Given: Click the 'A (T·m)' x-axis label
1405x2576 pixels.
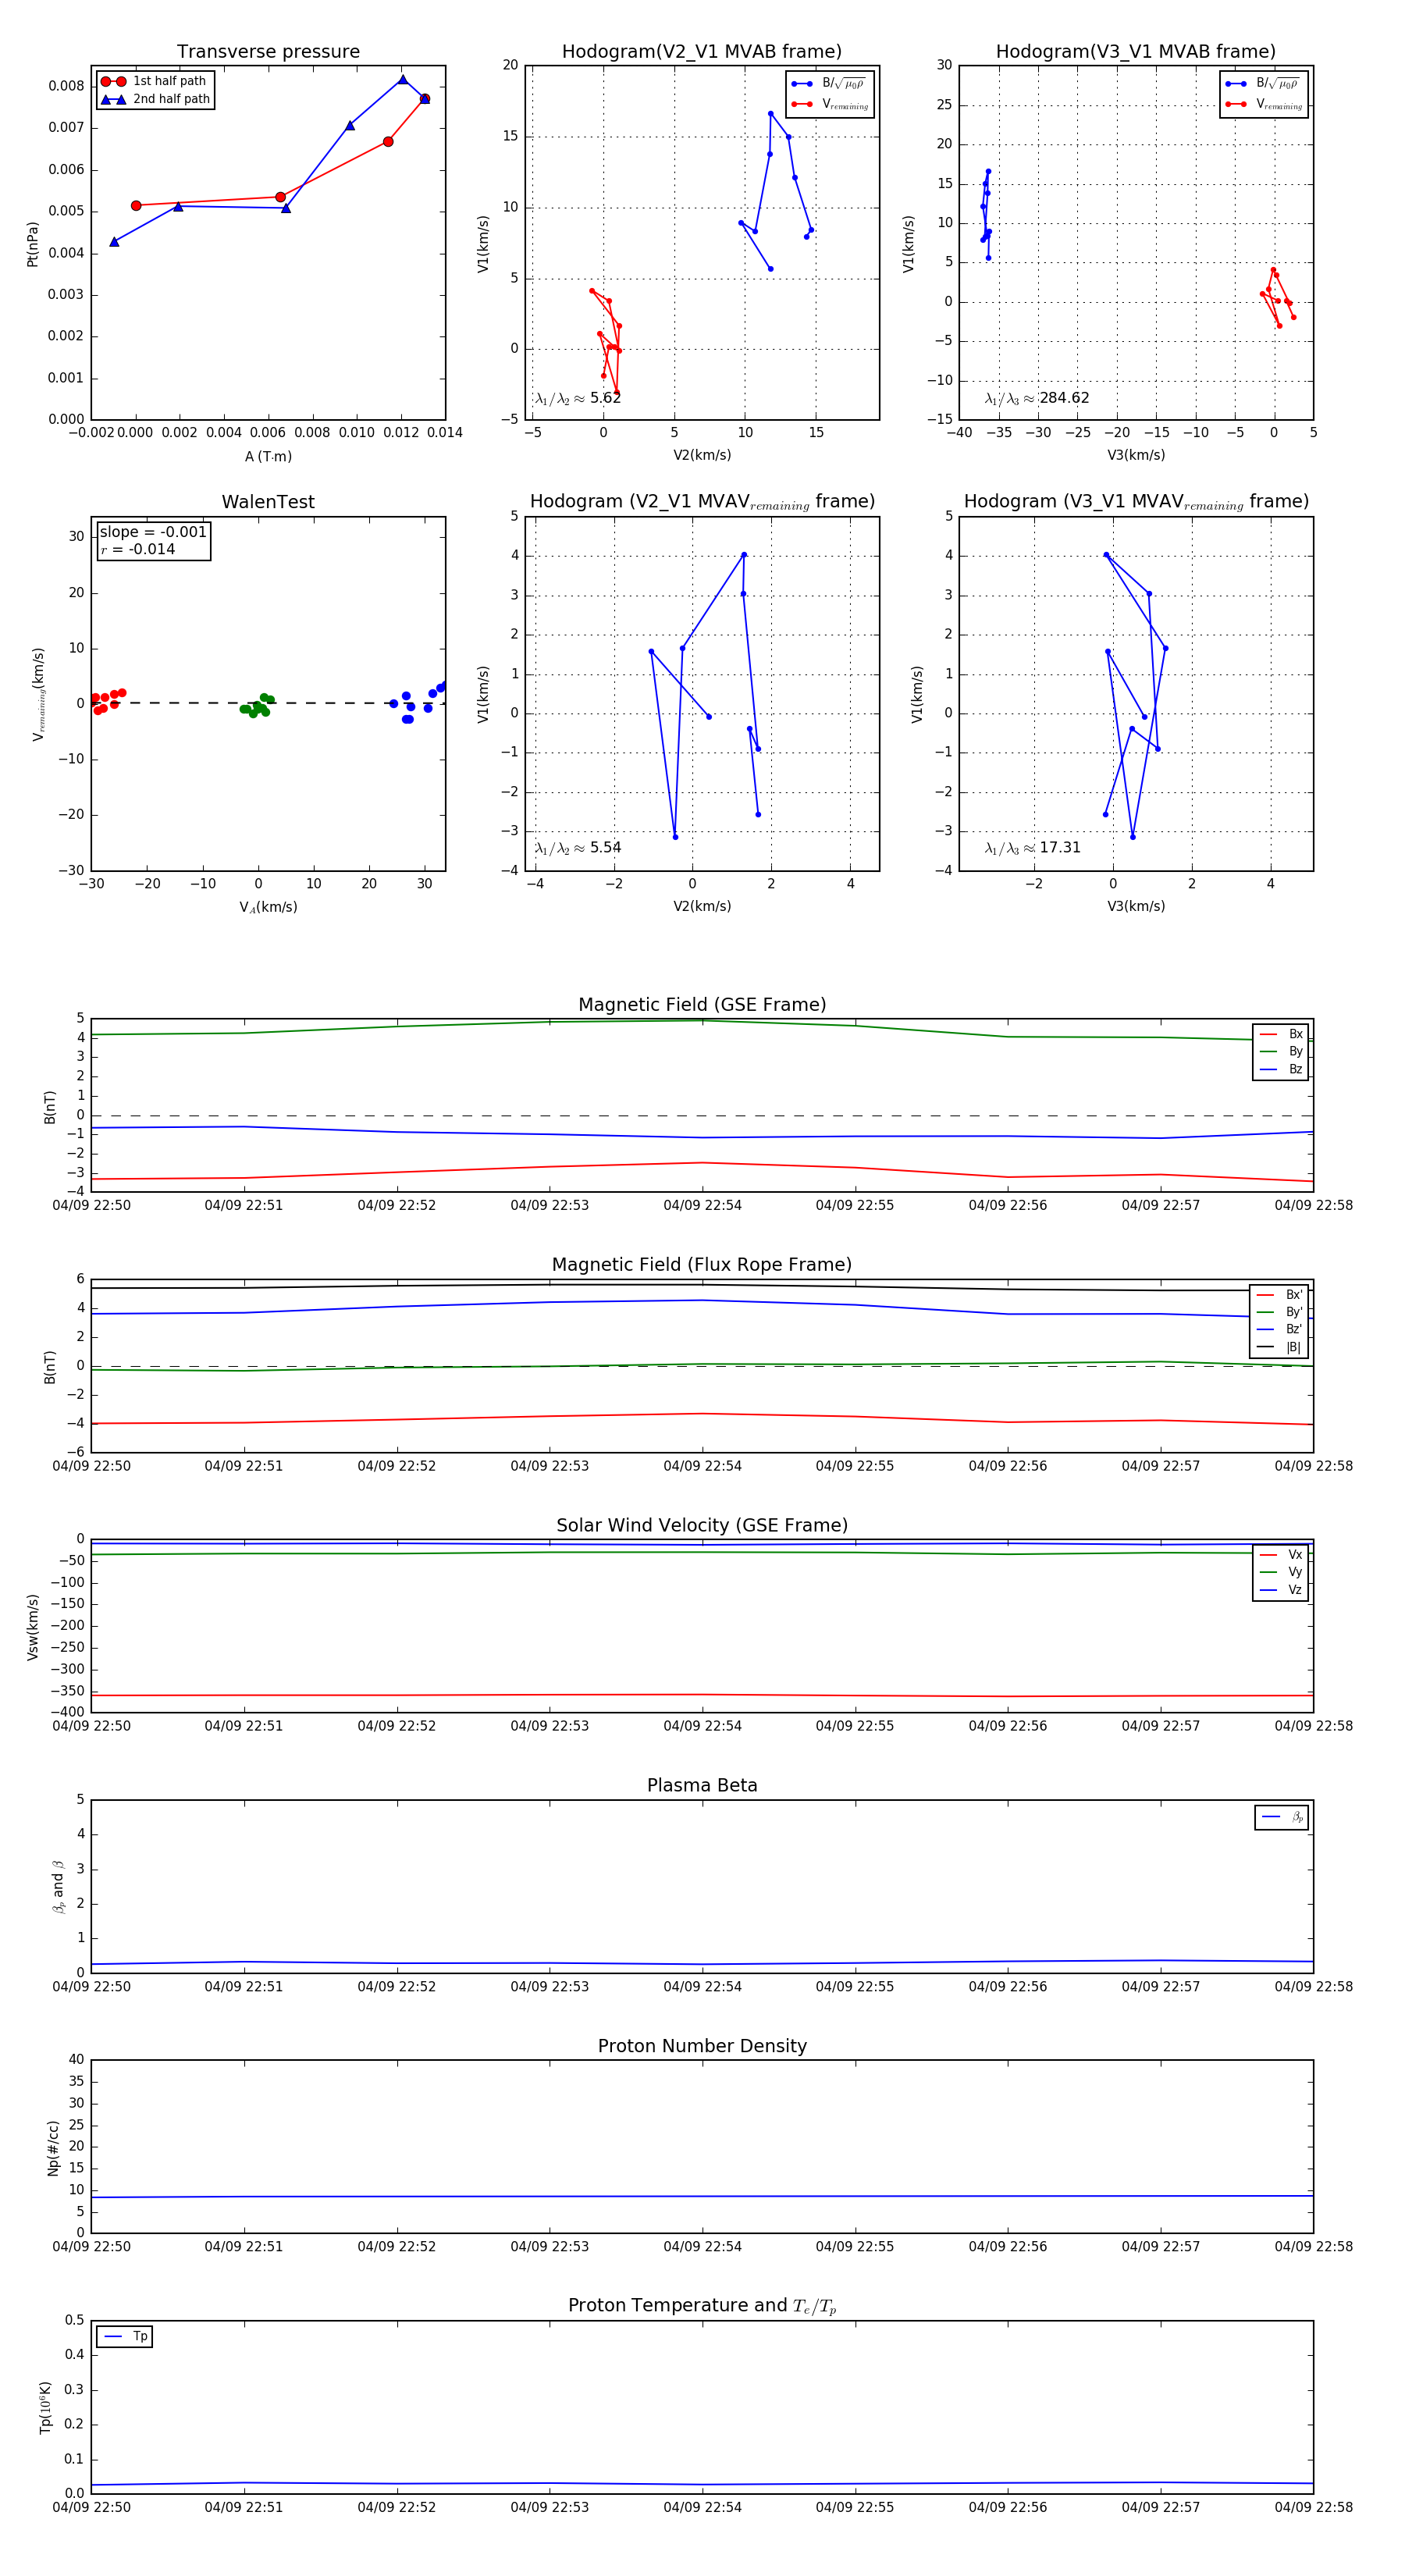Looking at the screenshot, I should click(x=268, y=457).
